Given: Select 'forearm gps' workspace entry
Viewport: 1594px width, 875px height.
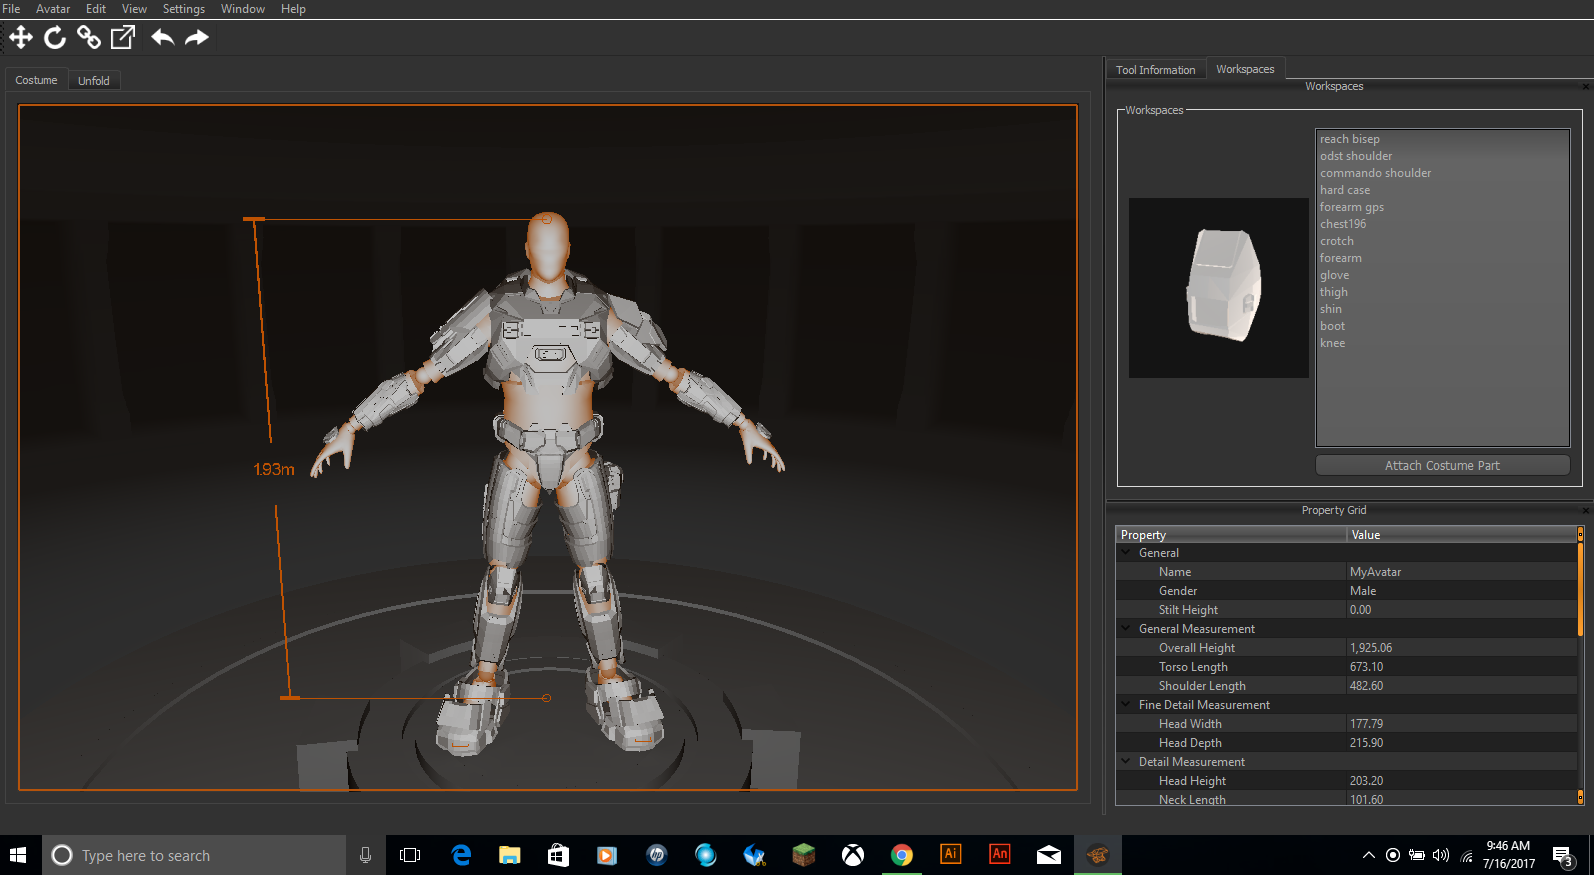Looking at the screenshot, I should pos(1351,207).
